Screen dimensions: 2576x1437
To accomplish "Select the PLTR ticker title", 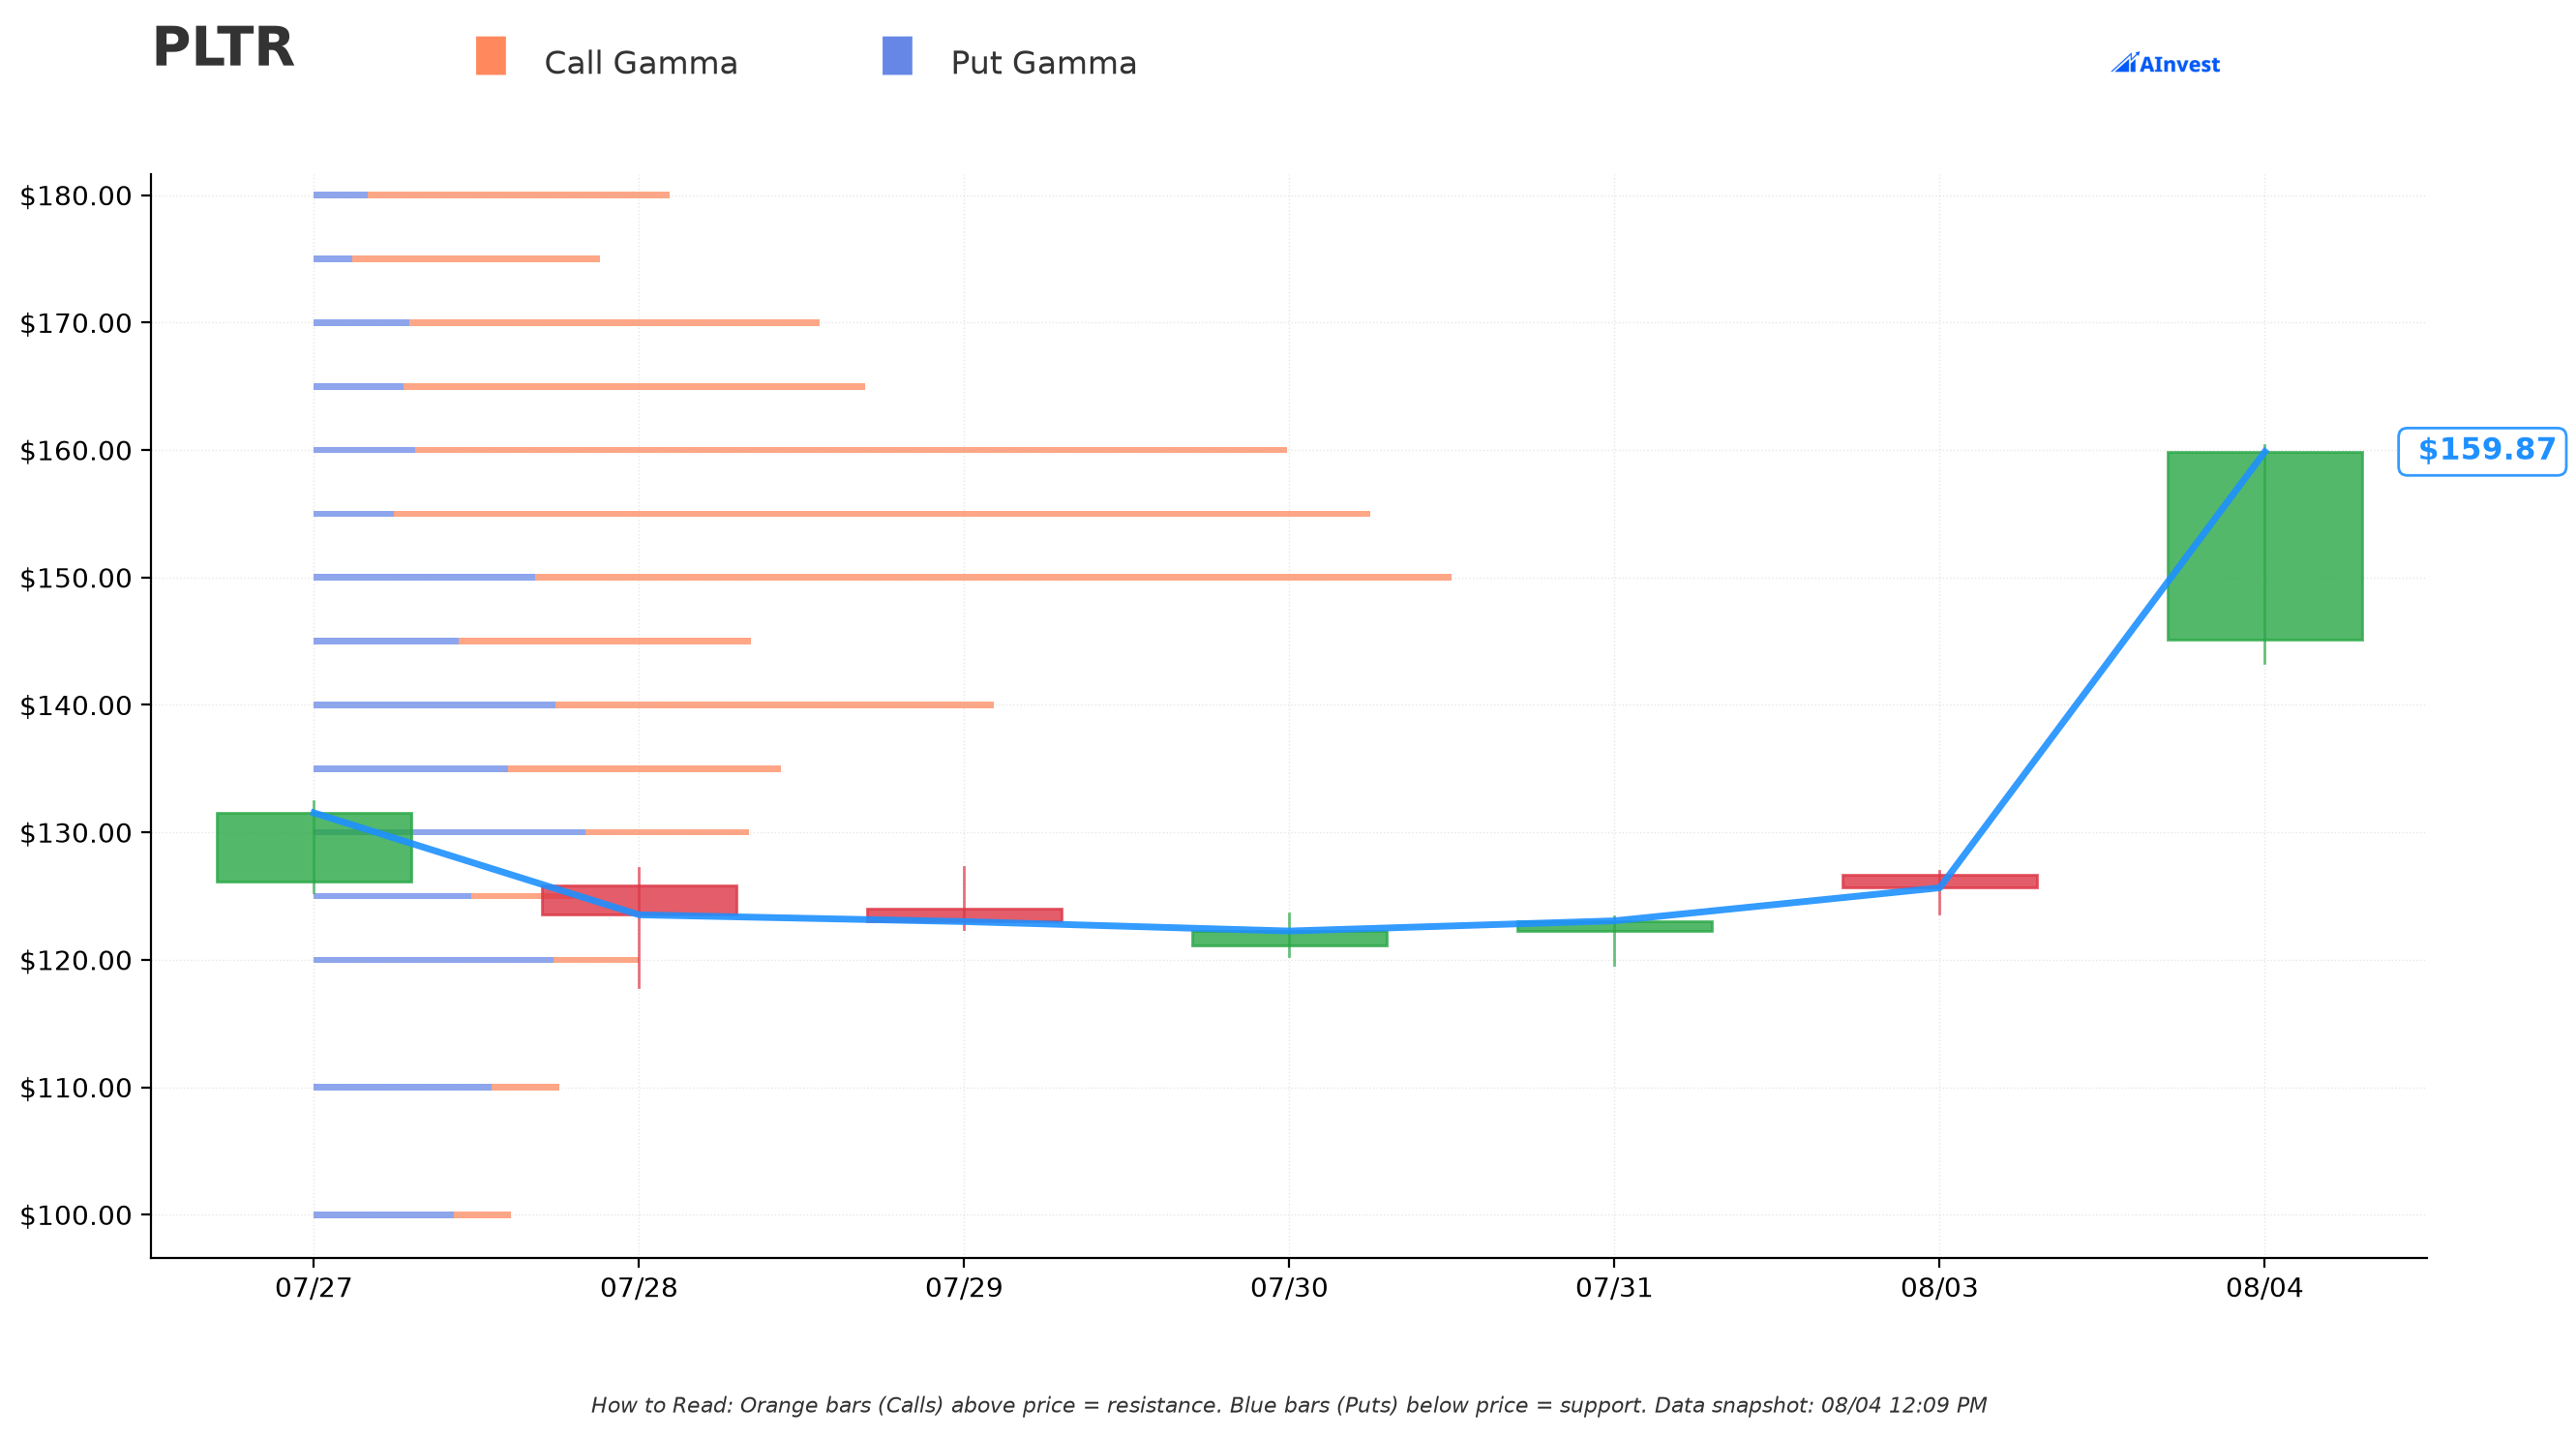I will pos(223,47).
